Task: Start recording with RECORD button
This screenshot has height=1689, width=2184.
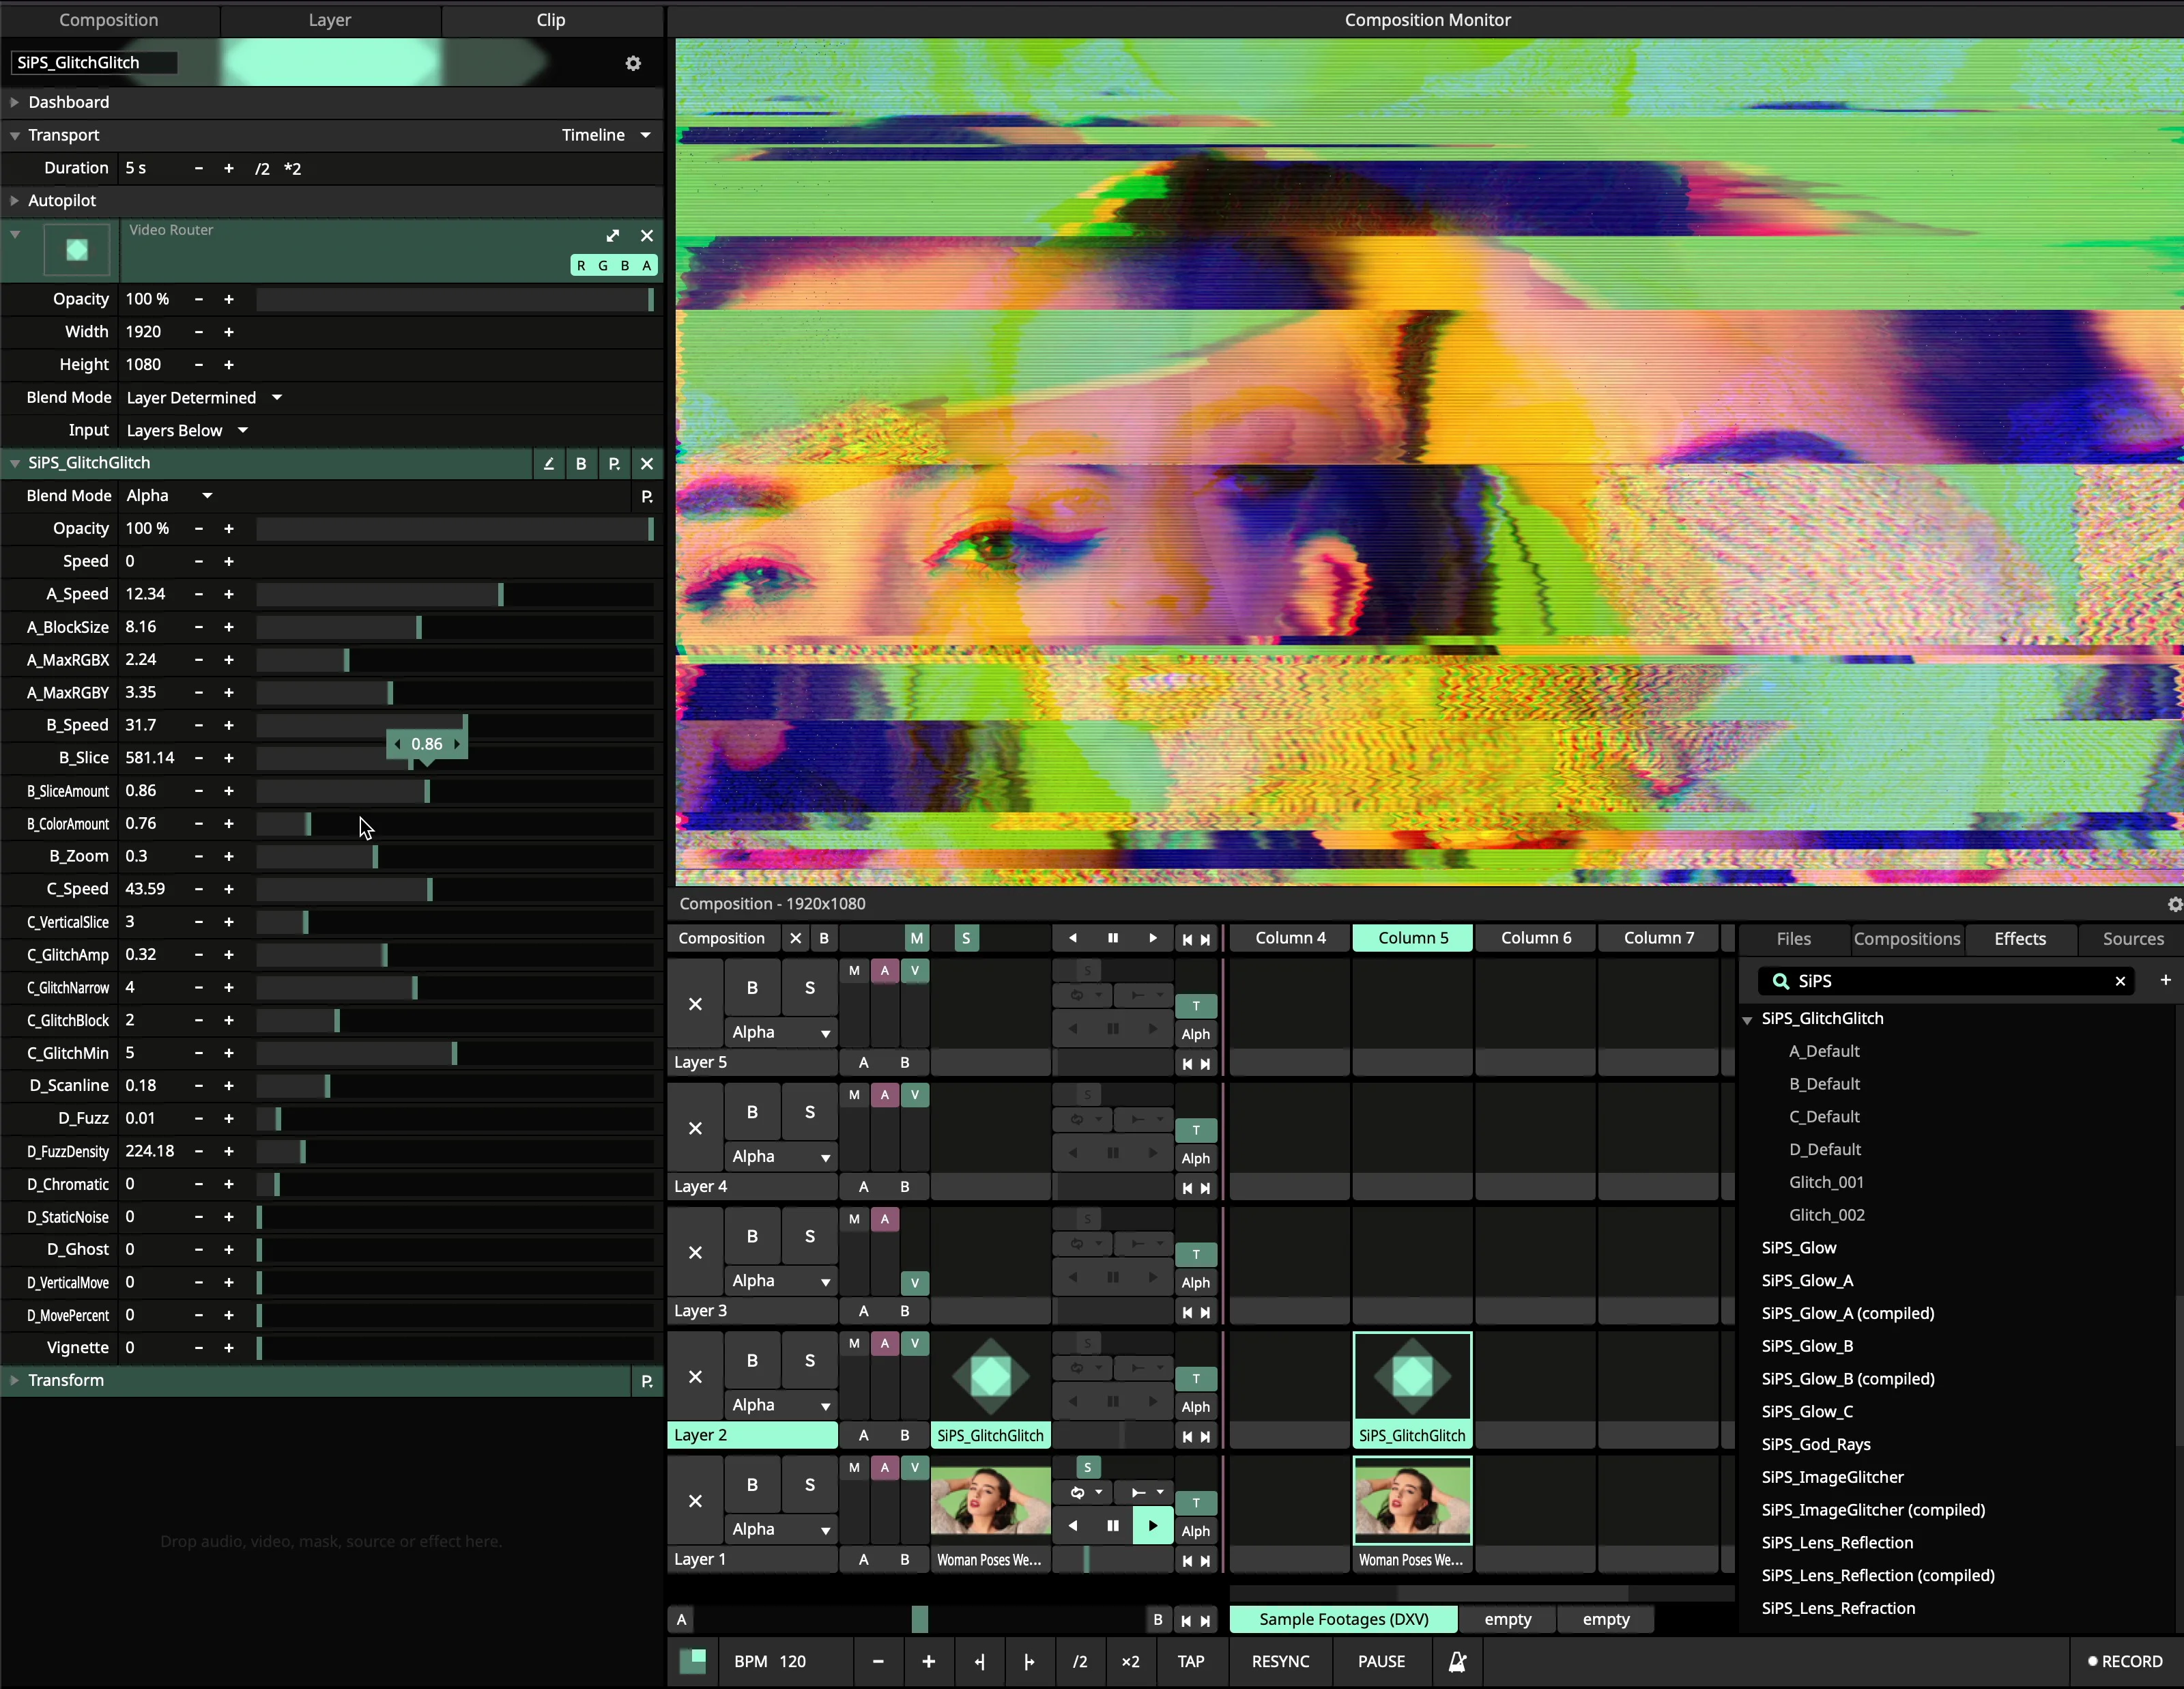Action: tap(2125, 1661)
